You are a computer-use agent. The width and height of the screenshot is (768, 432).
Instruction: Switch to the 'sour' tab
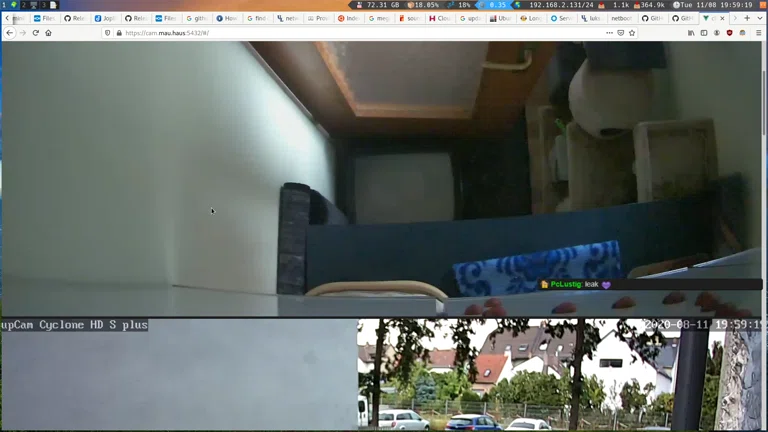(409, 18)
